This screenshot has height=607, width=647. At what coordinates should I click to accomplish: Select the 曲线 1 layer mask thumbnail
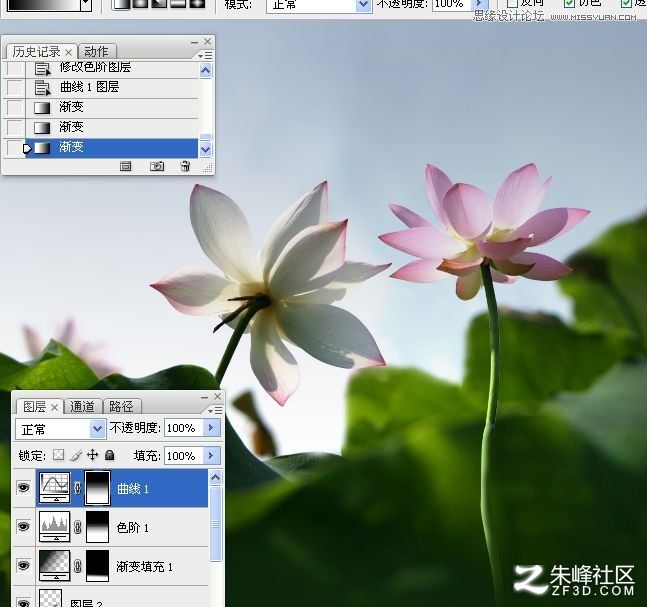coord(97,488)
